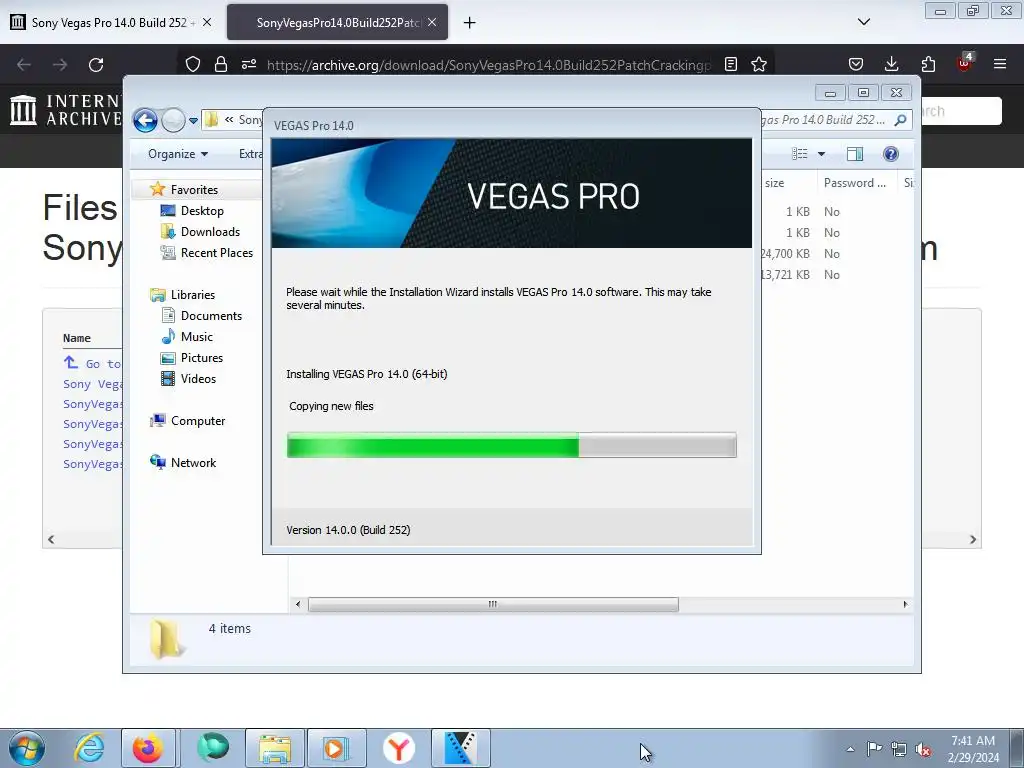This screenshot has width=1024, height=768.
Task: Go back in the Explorer window
Action: [x=145, y=120]
